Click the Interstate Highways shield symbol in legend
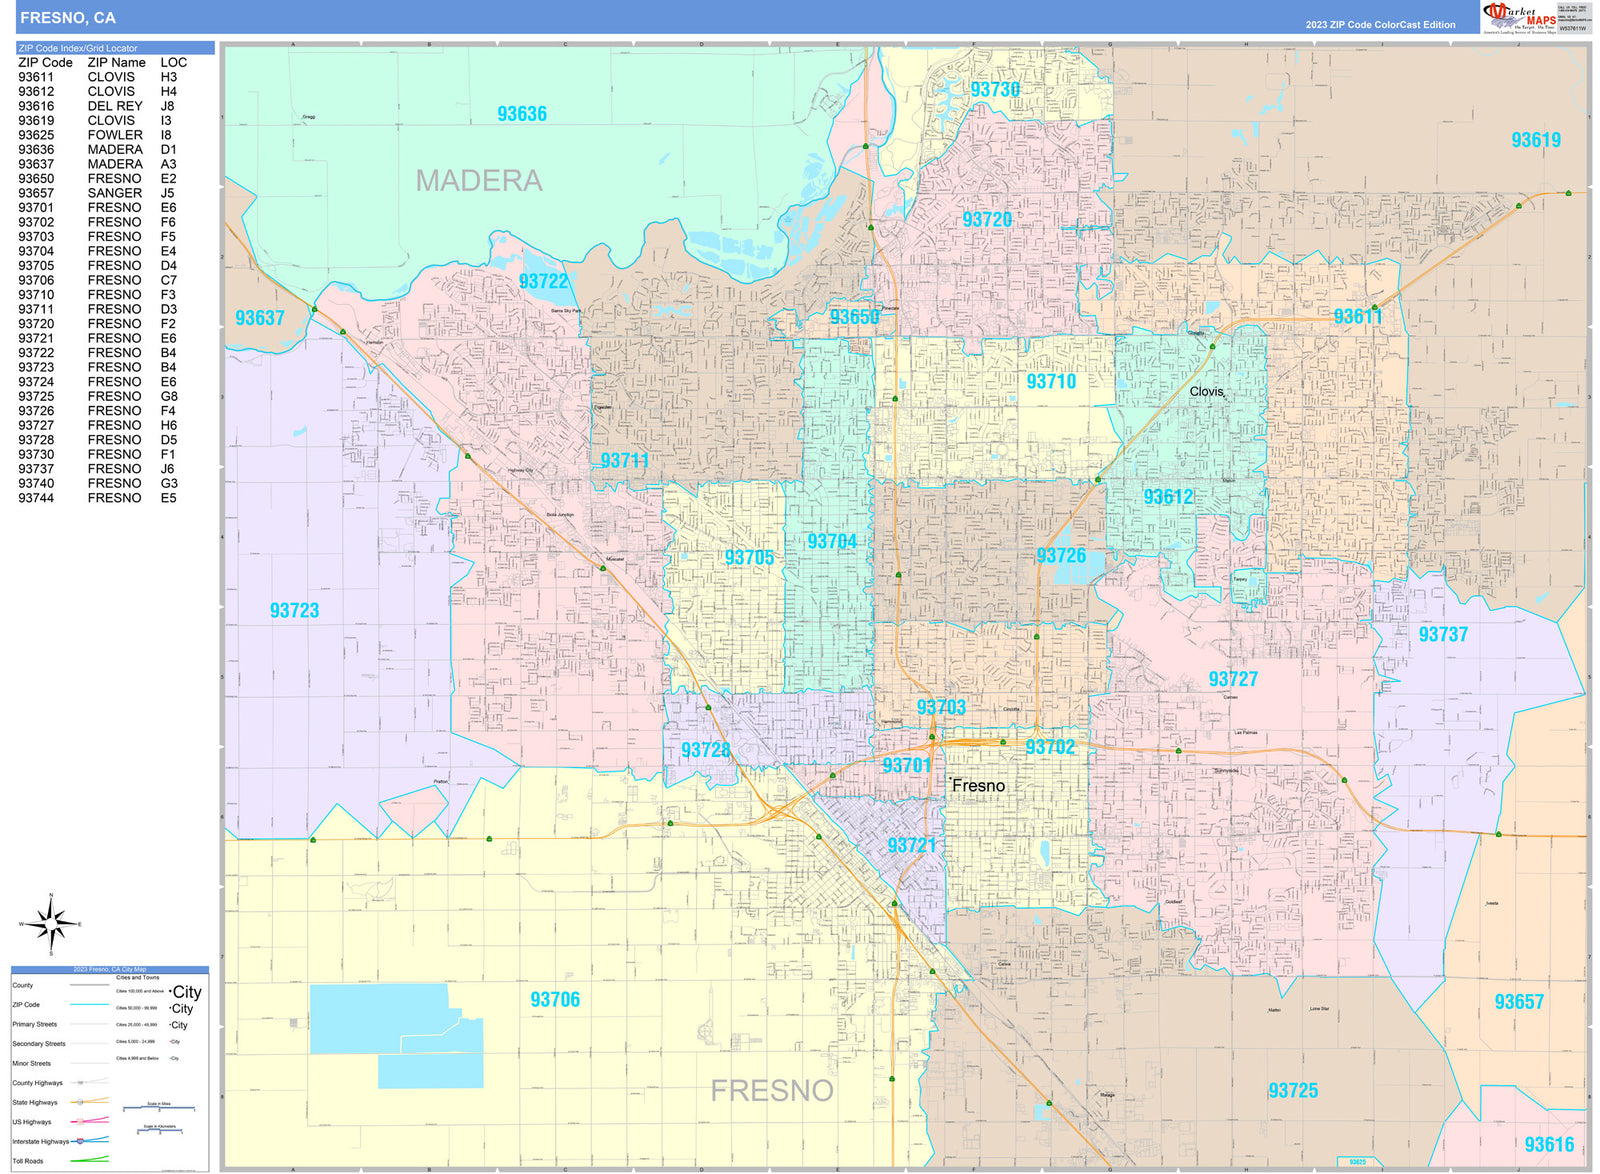 click(x=80, y=1141)
